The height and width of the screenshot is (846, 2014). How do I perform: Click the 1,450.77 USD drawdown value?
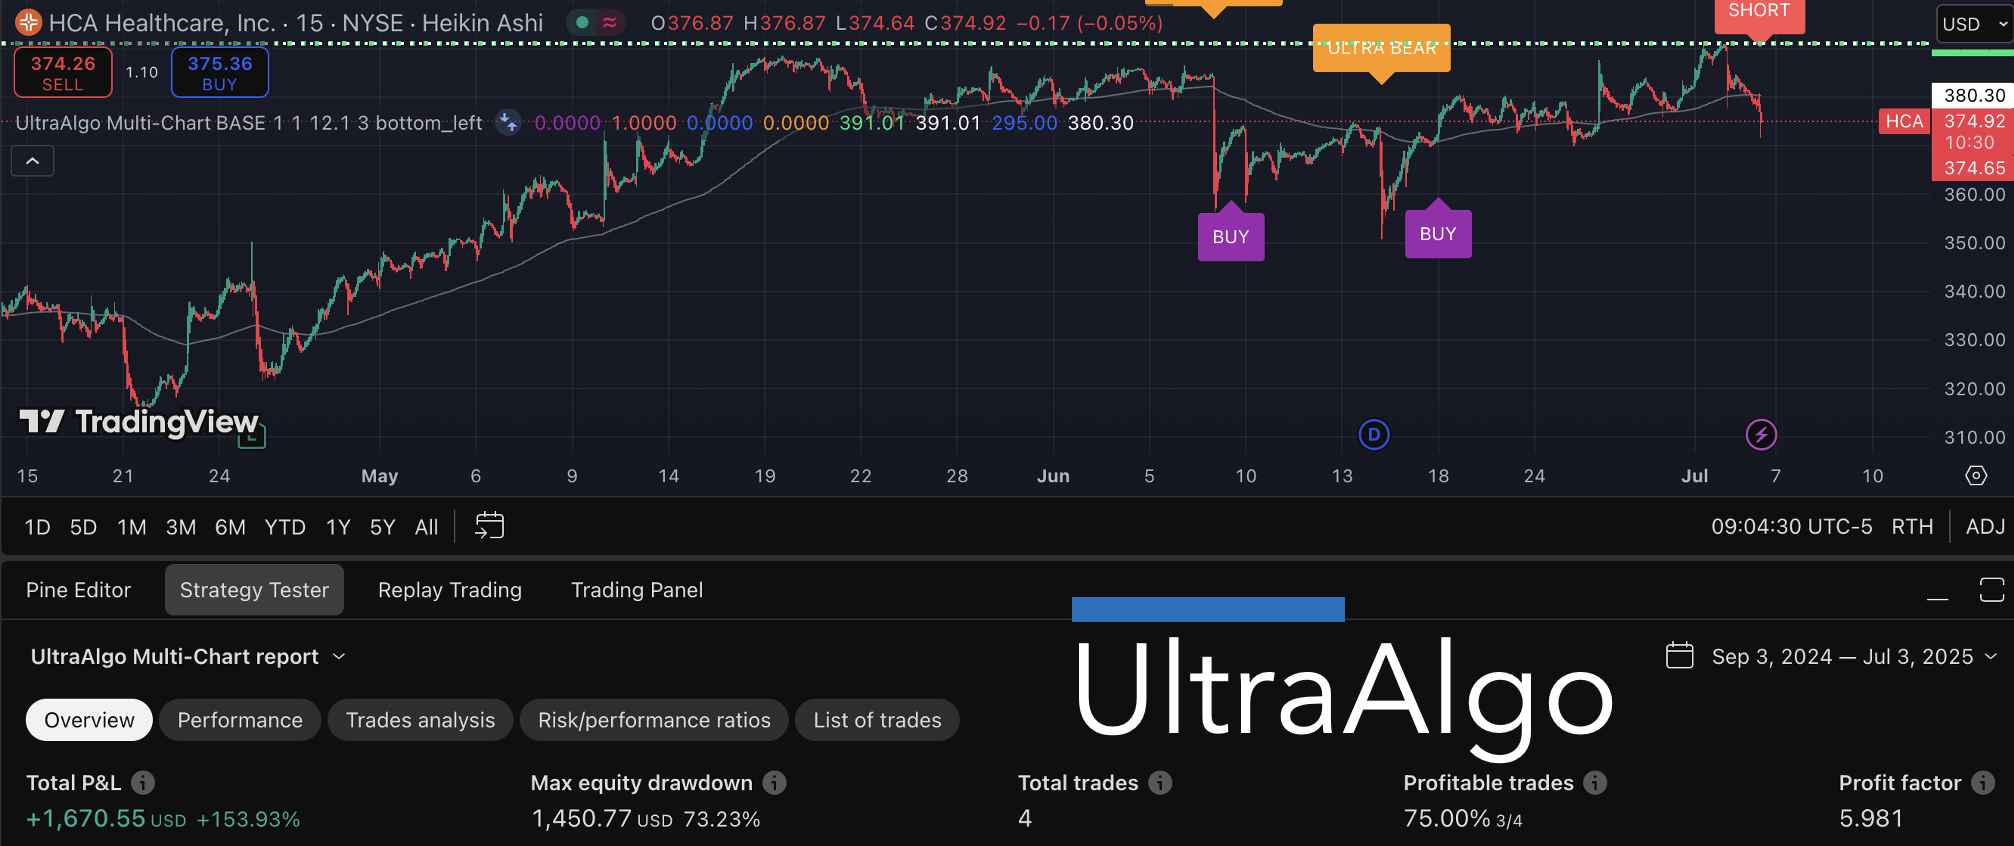(602, 819)
